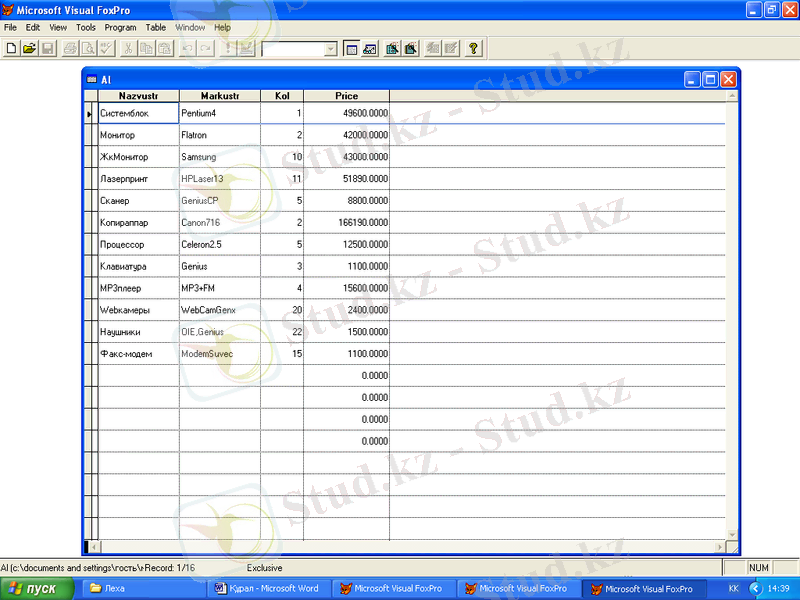Switch to Курал - Microsoft Word in taskbar

[x=268, y=589]
